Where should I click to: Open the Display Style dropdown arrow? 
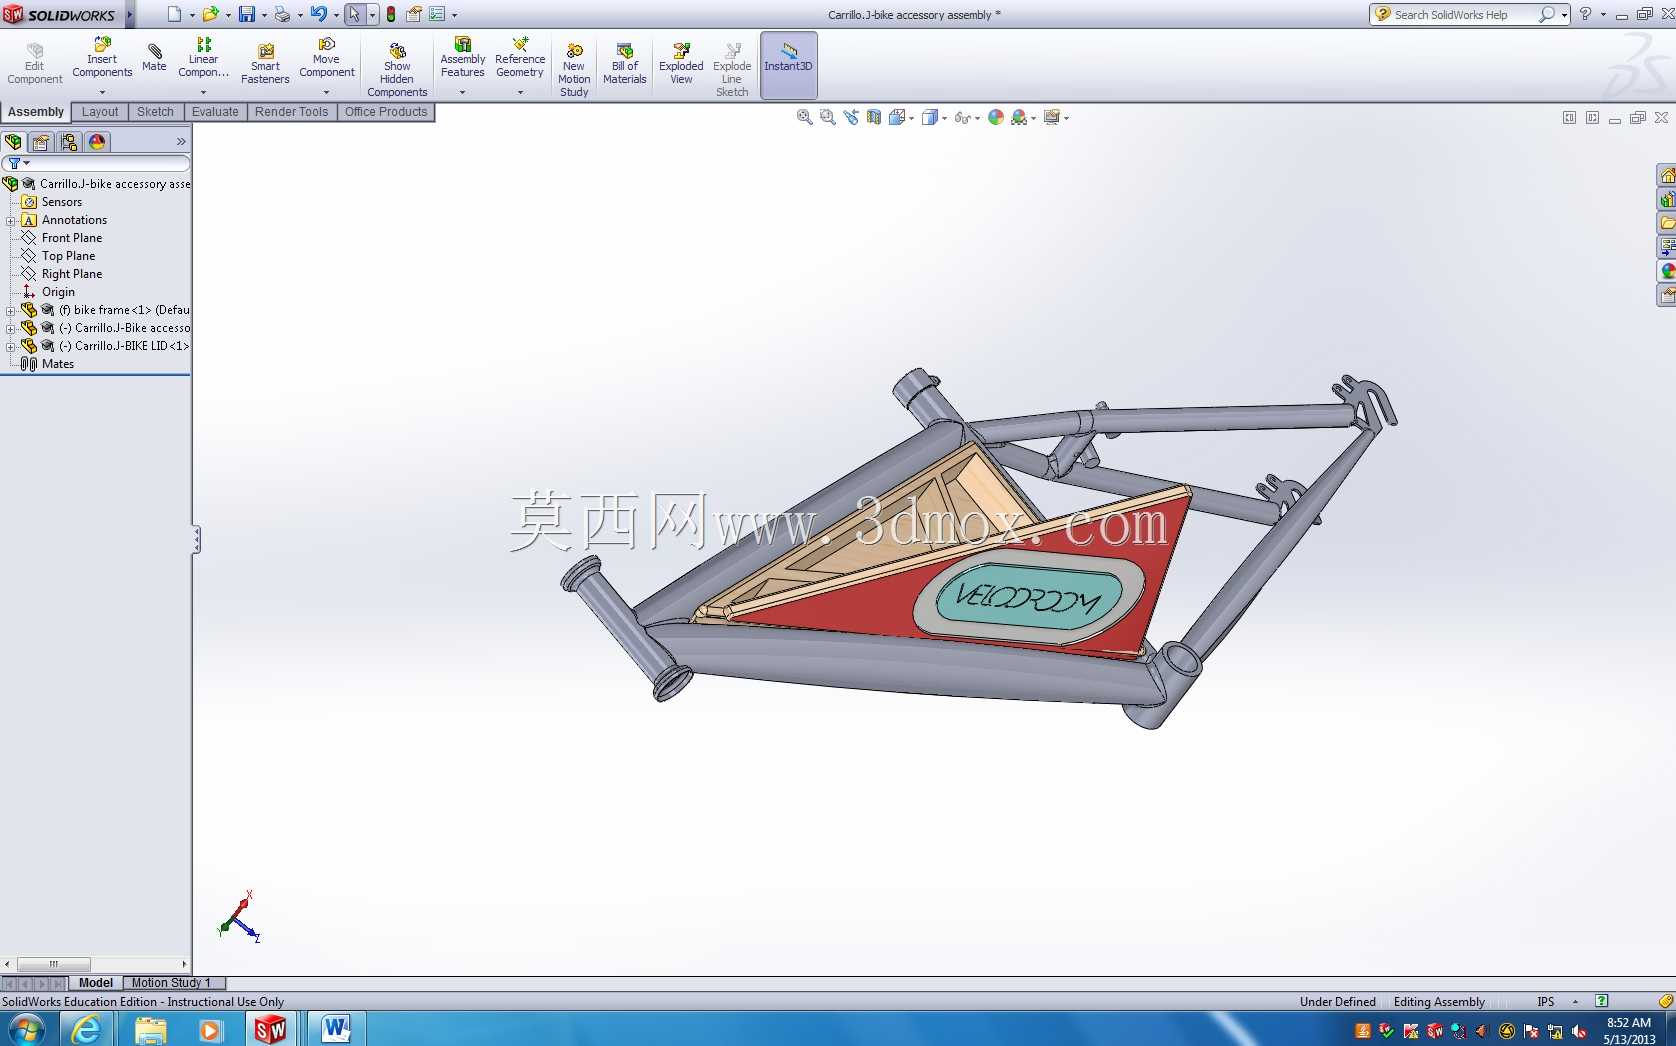click(945, 118)
